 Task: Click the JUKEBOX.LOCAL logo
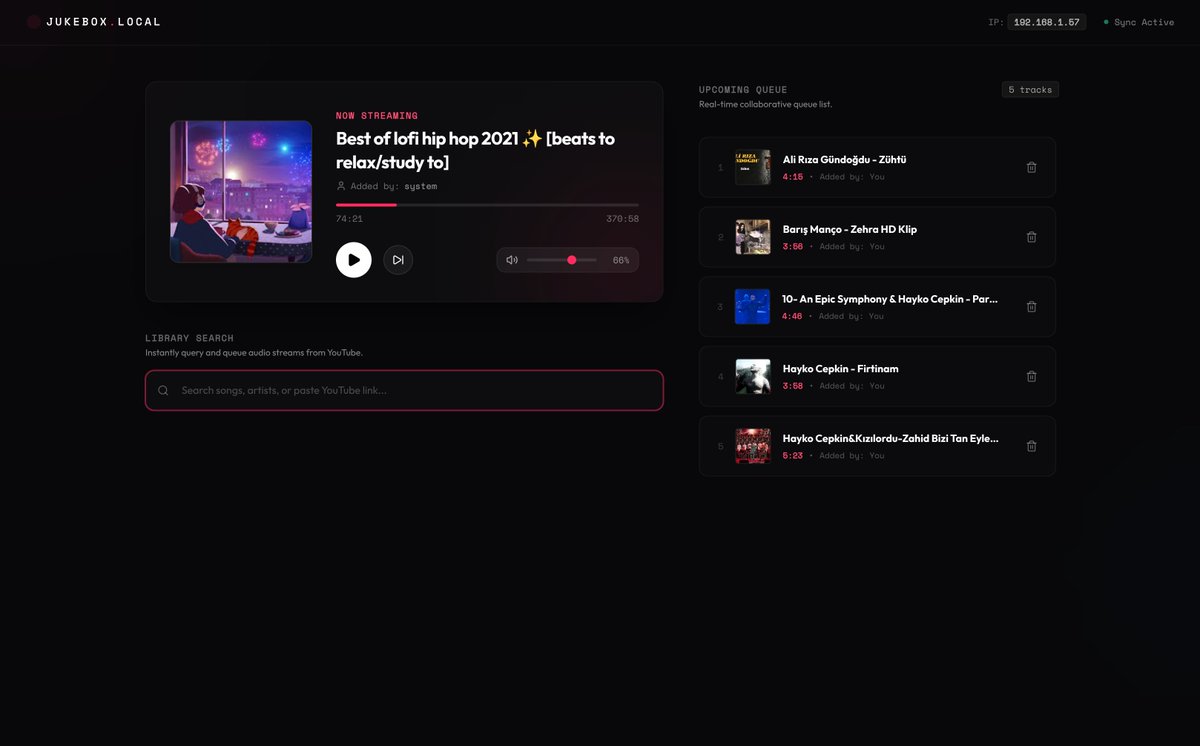(x=93, y=22)
